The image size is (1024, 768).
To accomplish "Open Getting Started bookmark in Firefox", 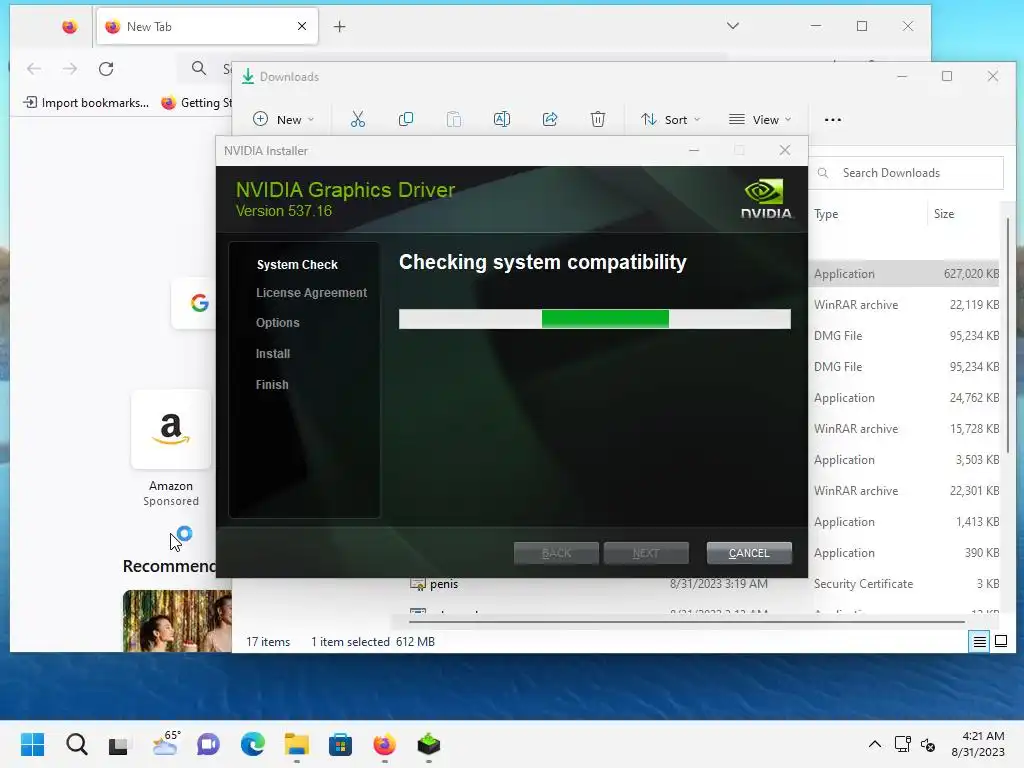I will pos(196,103).
